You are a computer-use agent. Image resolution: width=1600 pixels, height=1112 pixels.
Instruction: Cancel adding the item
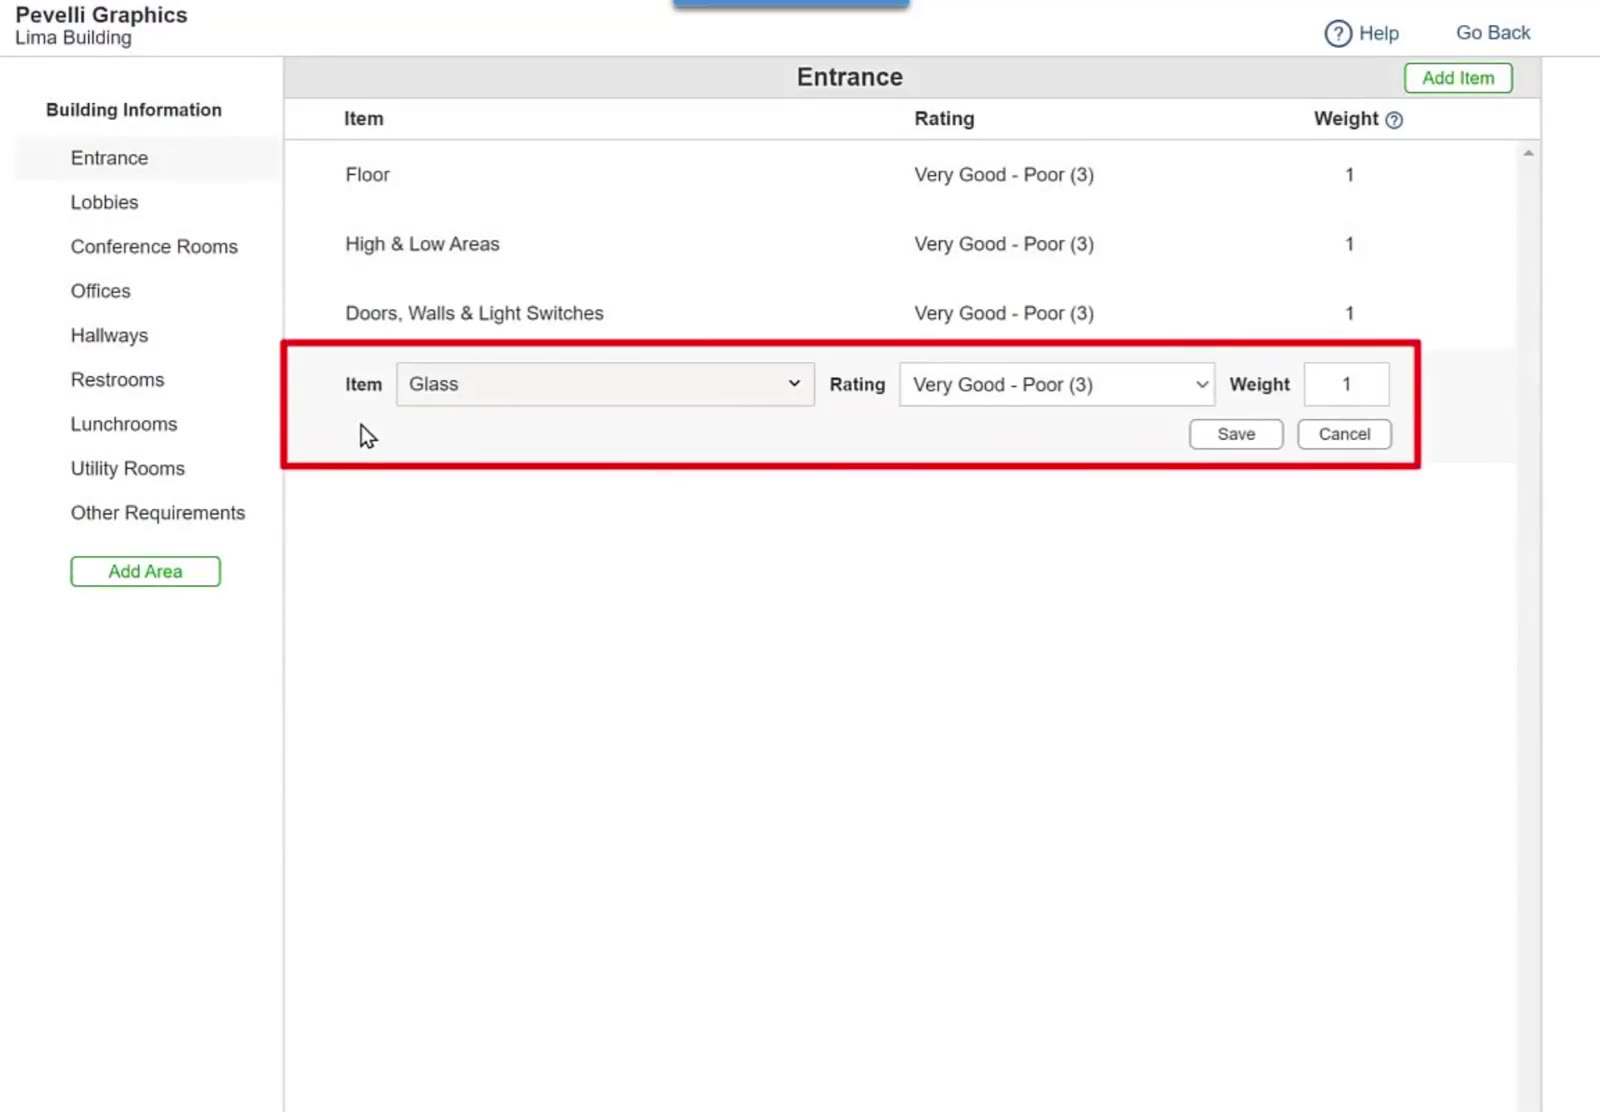point(1344,434)
